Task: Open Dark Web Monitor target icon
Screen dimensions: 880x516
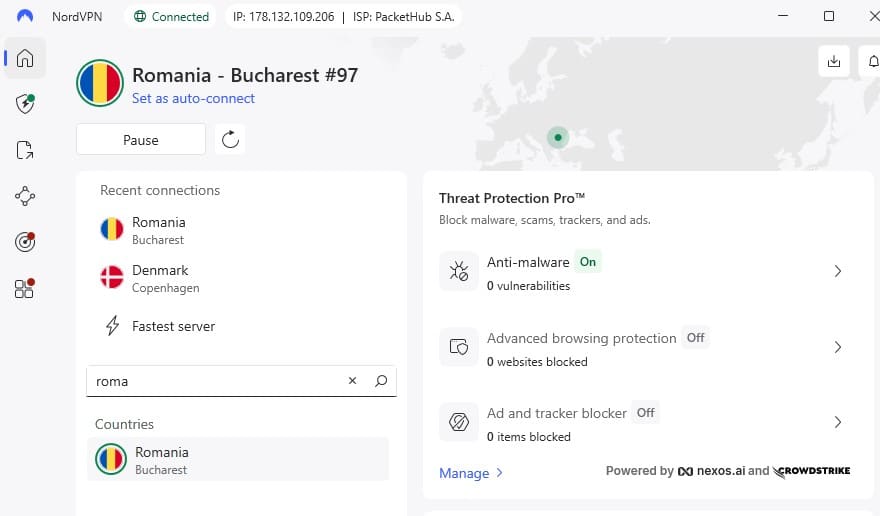Action: coord(25,242)
